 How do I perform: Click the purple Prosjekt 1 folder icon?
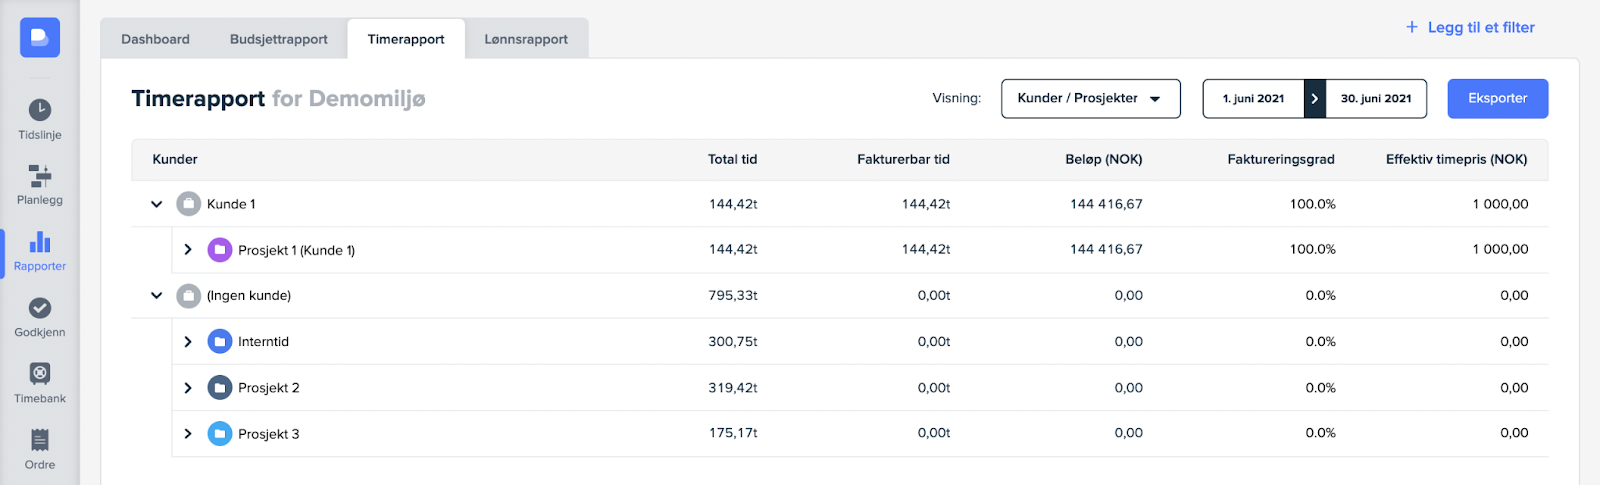[x=219, y=250]
